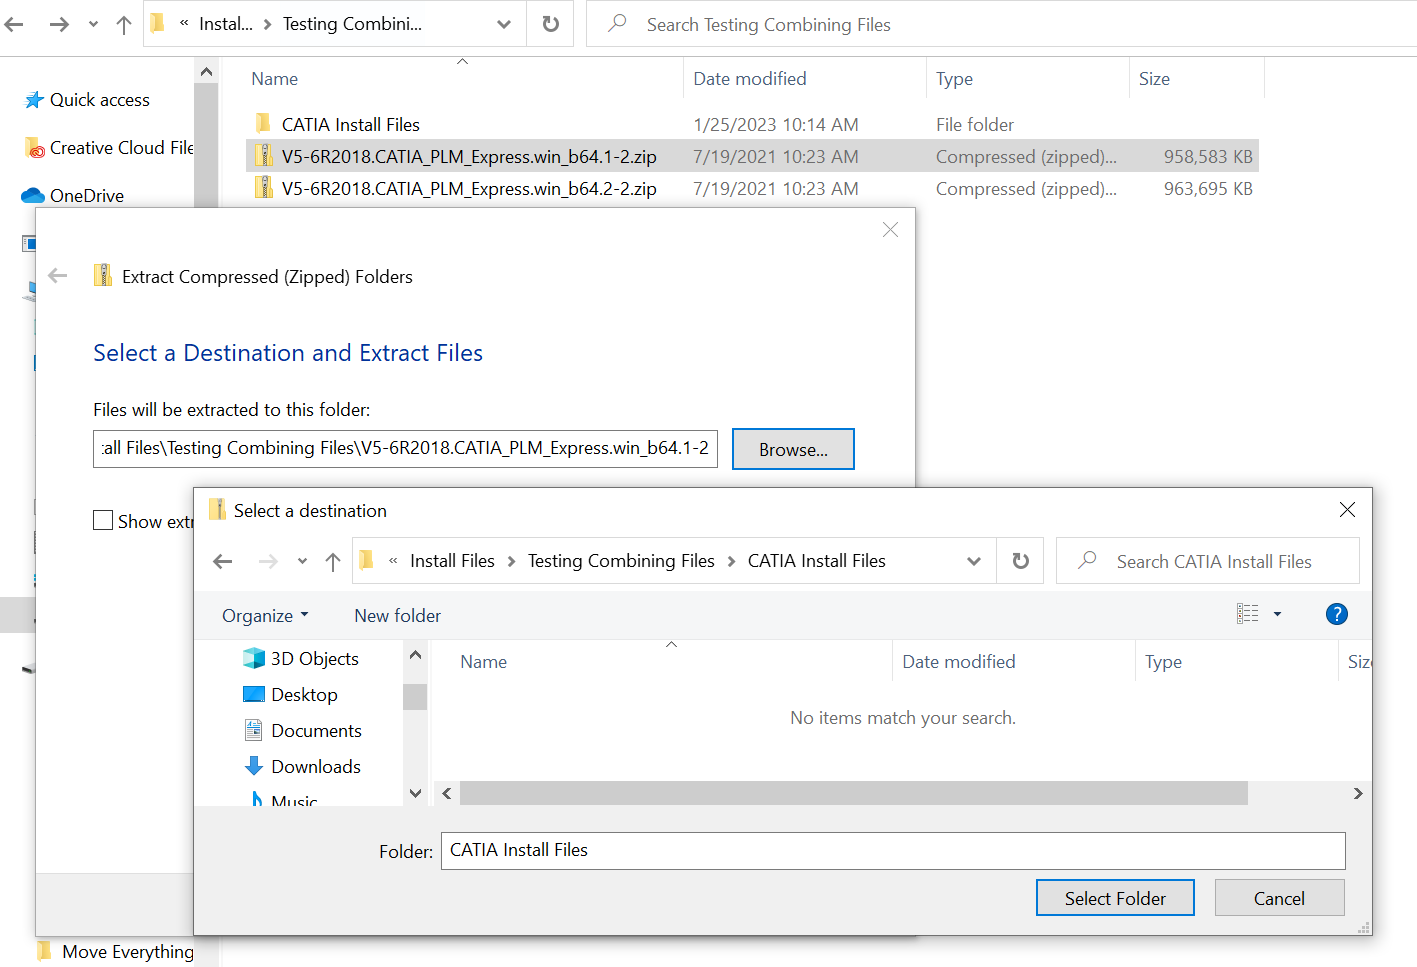Screen dimensions: 1417x967
Task: Click horizontal scrollbar thumb in file list
Action: (x=854, y=793)
